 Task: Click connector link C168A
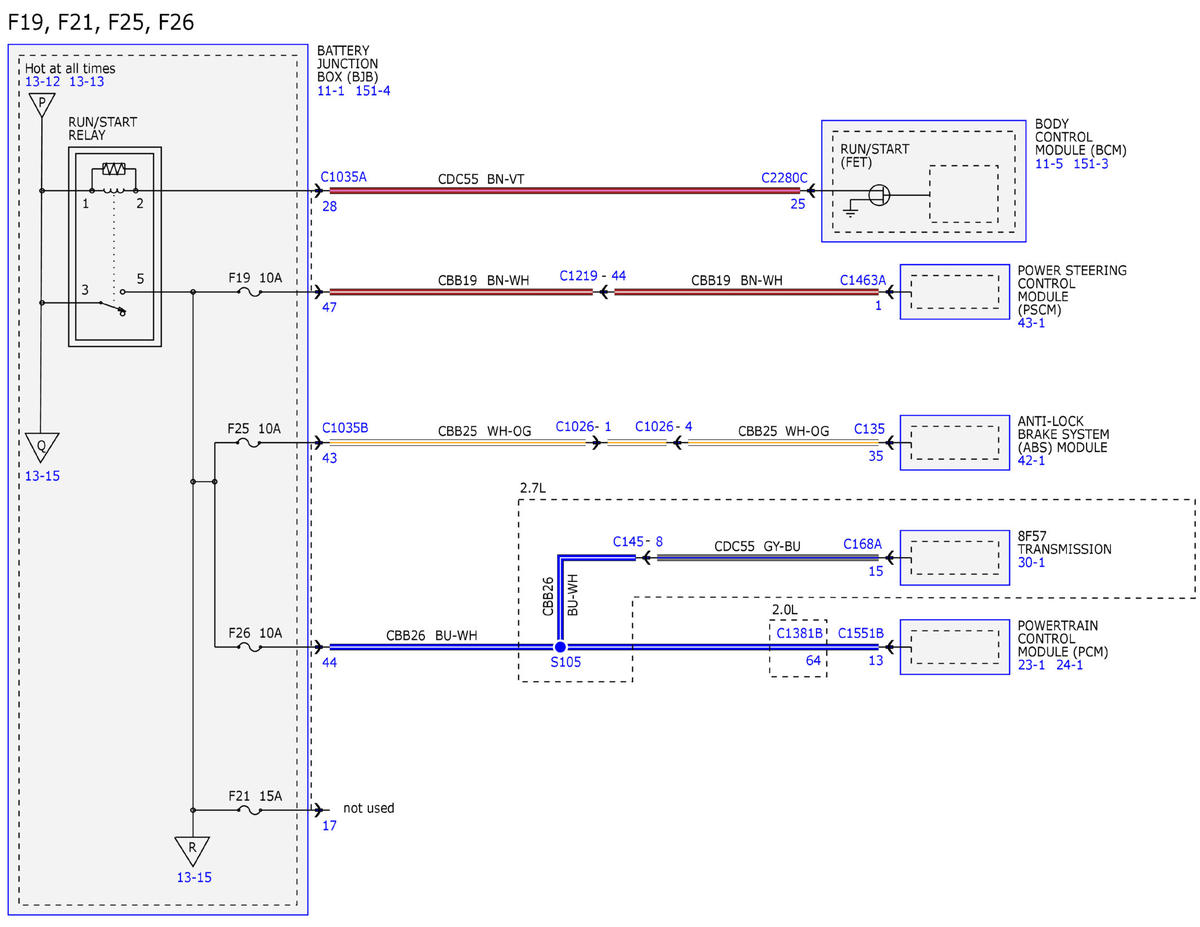(x=862, y=544)
